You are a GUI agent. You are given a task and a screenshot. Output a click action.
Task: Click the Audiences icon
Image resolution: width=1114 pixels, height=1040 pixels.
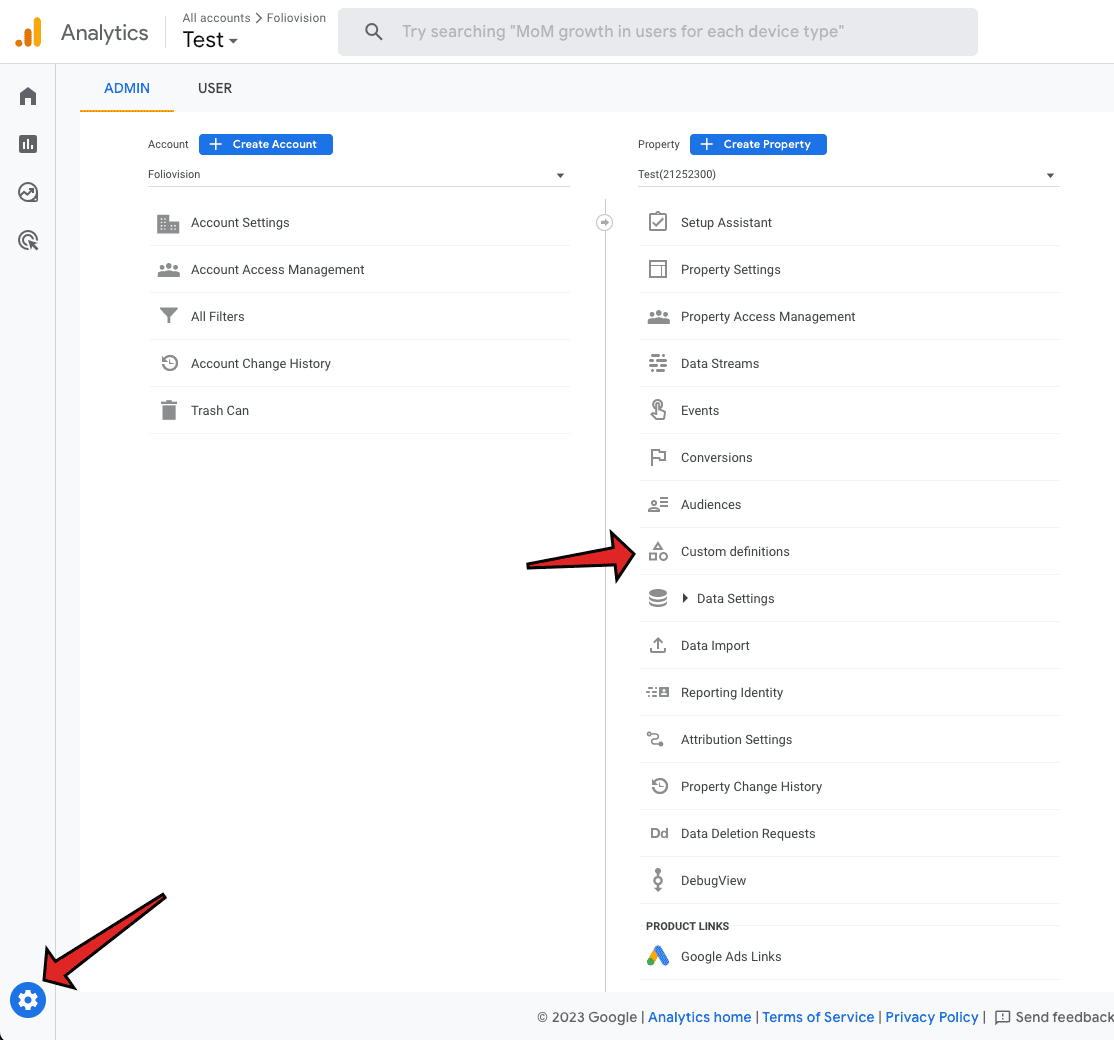coord(658,504)
